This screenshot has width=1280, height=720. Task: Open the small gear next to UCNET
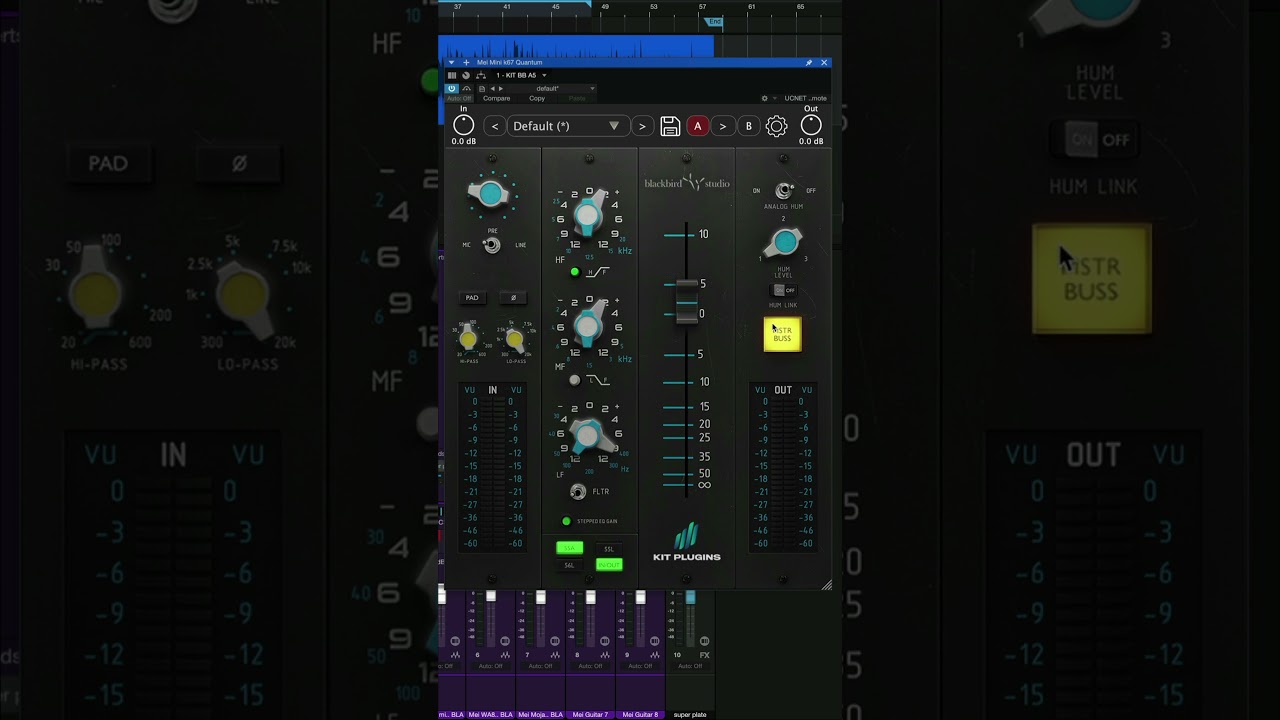765,98
